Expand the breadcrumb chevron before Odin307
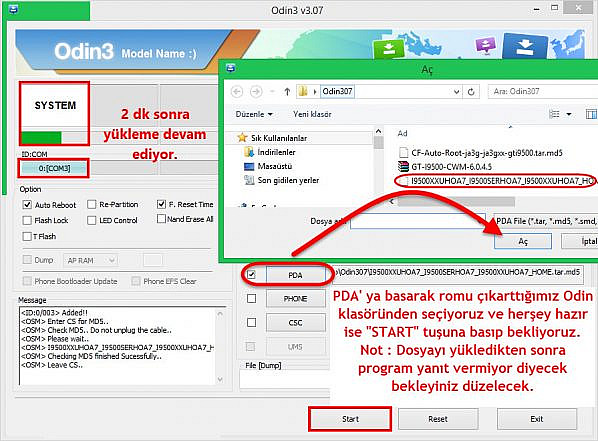Viewport: 598px width, 441px height. pyautogui.click(x=315, y=92)
